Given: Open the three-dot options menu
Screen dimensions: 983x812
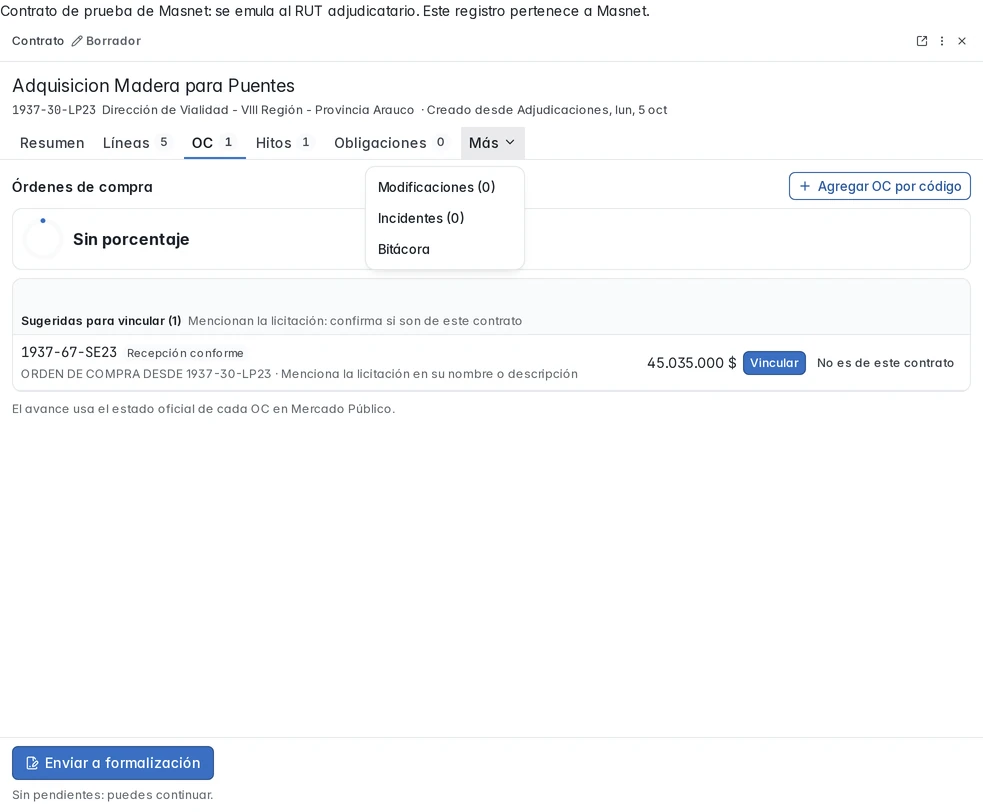Looking at the screenshot, I should pos(942,41).
